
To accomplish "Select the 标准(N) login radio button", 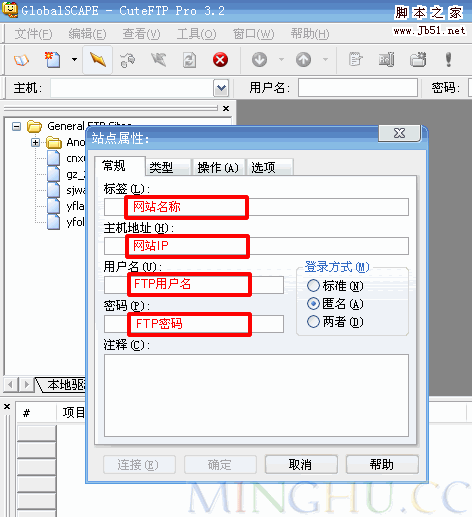I will (313, 286).
